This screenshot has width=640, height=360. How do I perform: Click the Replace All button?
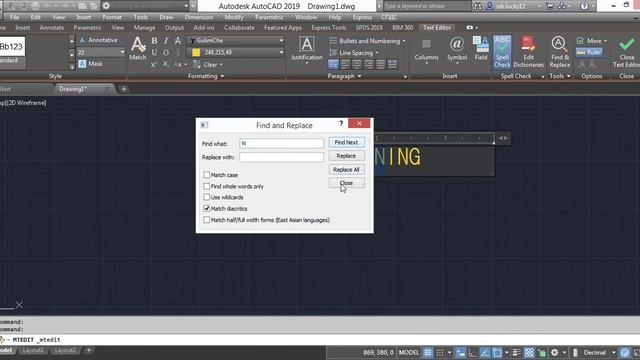(x=346, y=169)
